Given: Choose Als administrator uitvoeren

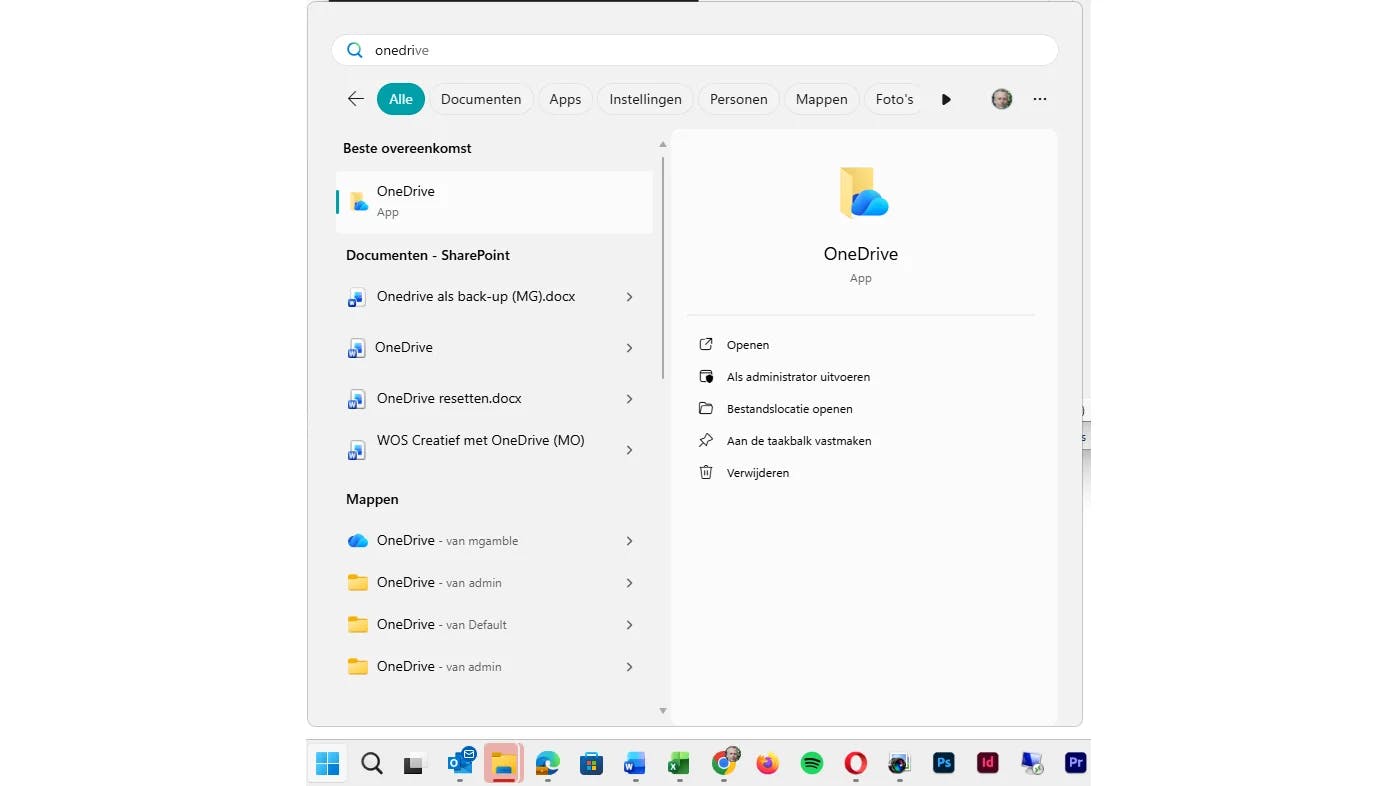Looking at the screenshot, I should pos(785,377).
